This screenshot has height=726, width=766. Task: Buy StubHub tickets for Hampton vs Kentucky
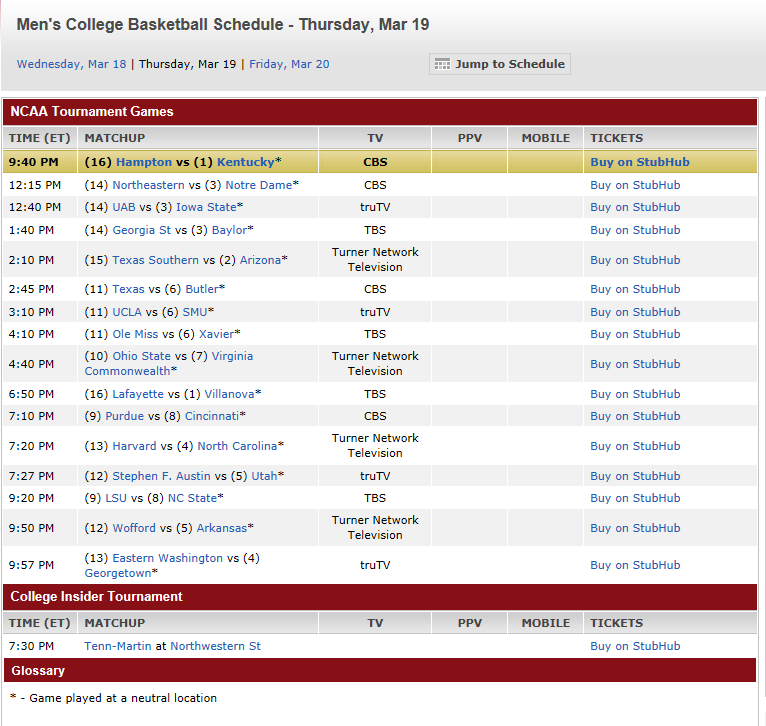(640, 162)
